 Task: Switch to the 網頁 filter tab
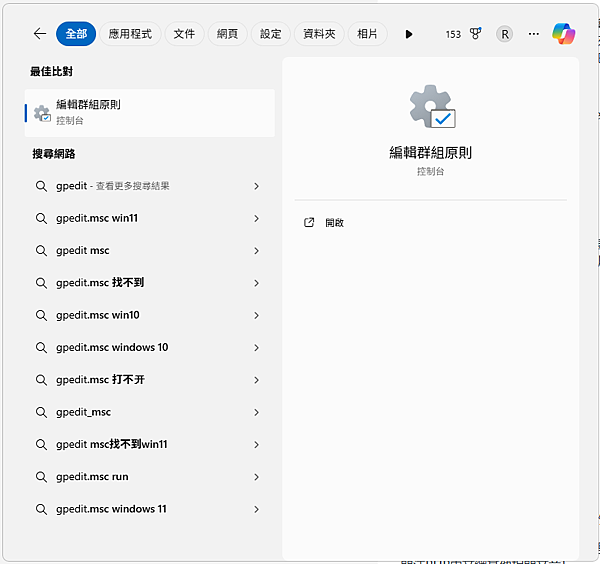pyautogui.click(x=227, y=34)
